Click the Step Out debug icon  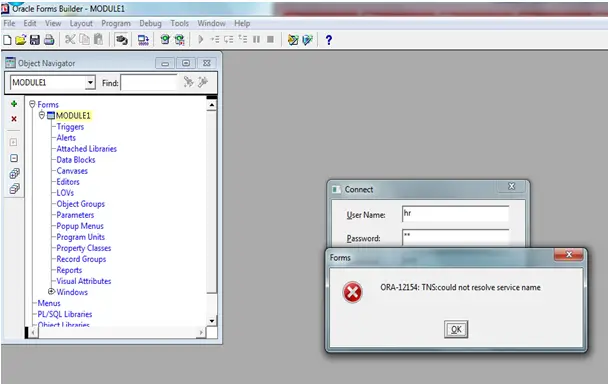pos(243,39)
